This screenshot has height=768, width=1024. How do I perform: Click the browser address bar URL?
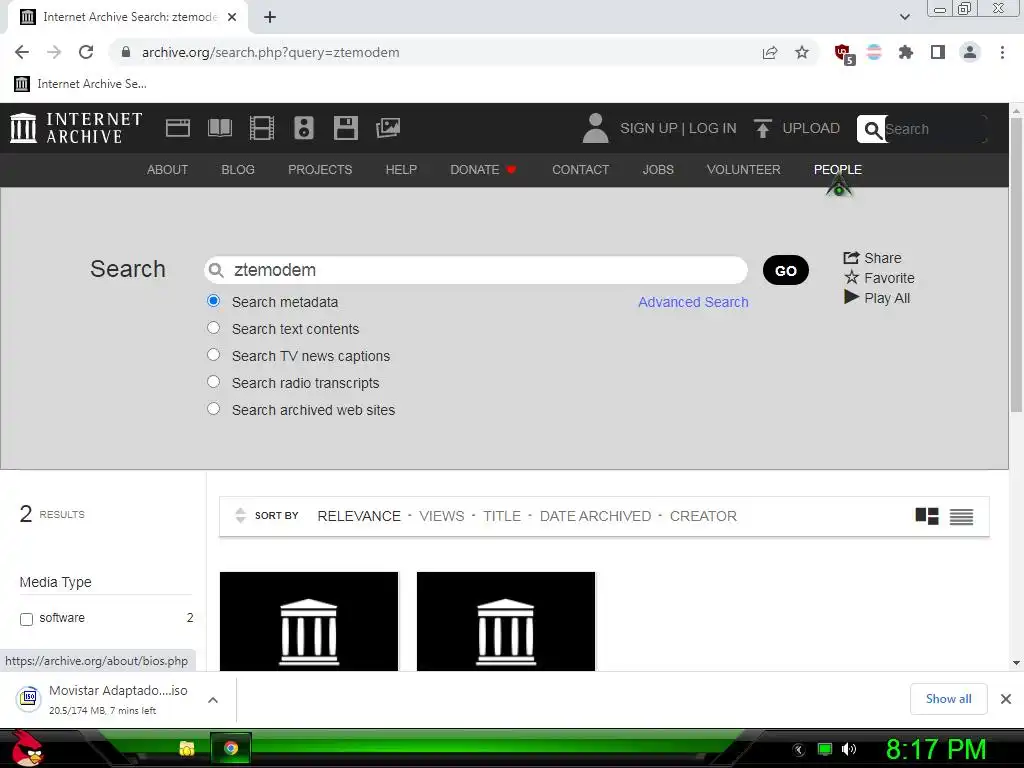tap(270, 52)
